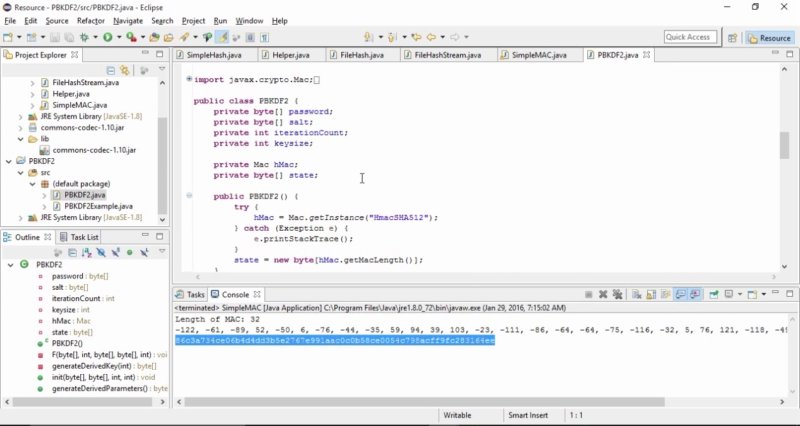
Task: Toggle Link with Editor in Project Explorer
Action: point(124,70)
